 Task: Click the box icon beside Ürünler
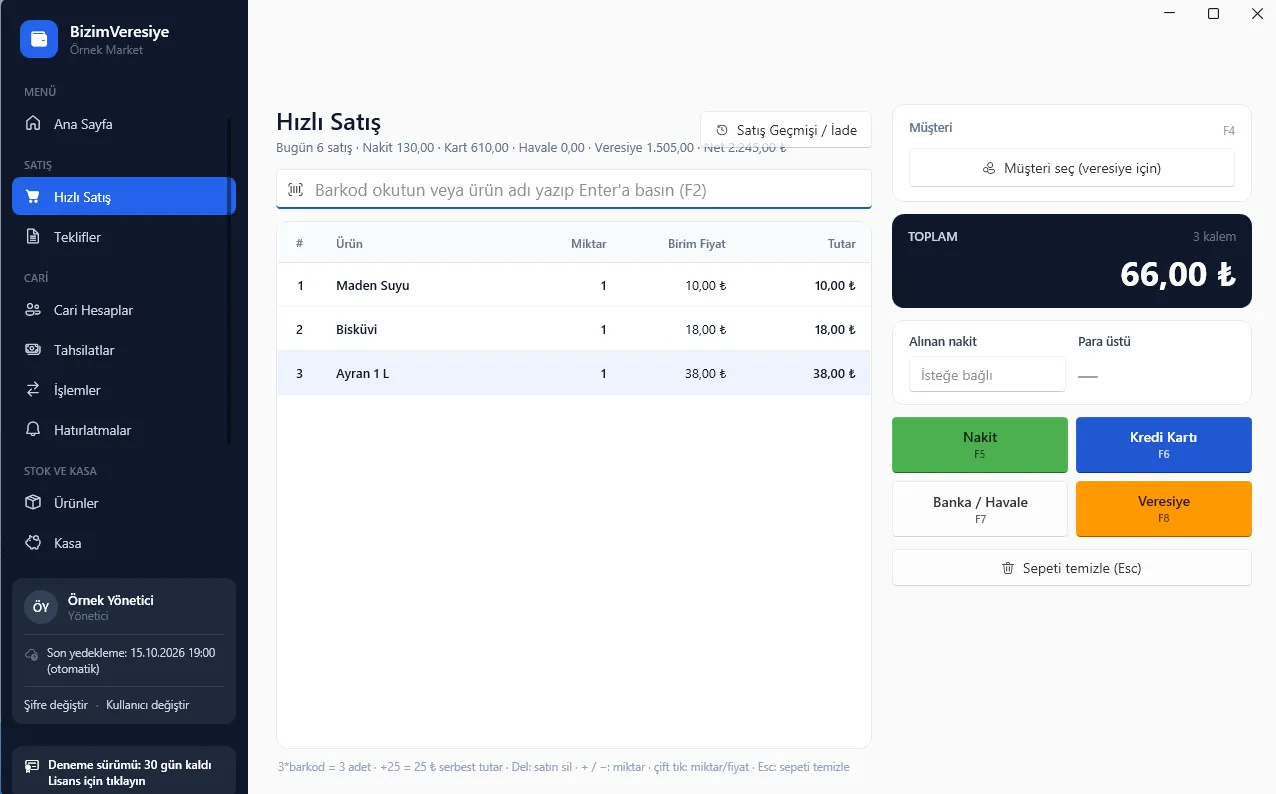tap(33, 503)
